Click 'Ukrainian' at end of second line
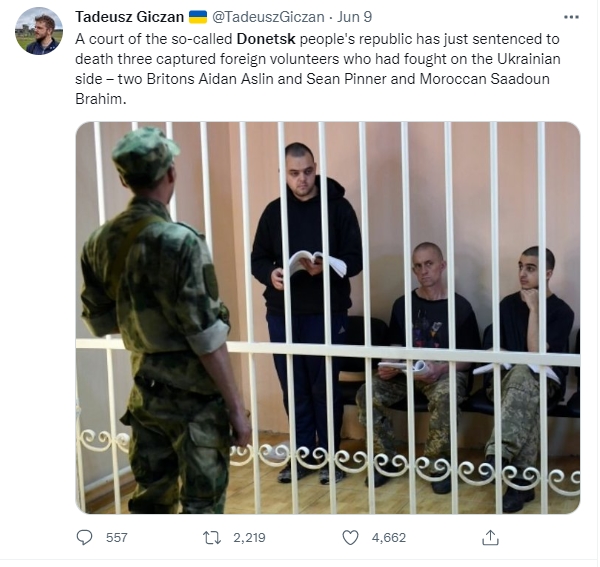Viewport: 600px width, 567px height. tap(528, 59)
